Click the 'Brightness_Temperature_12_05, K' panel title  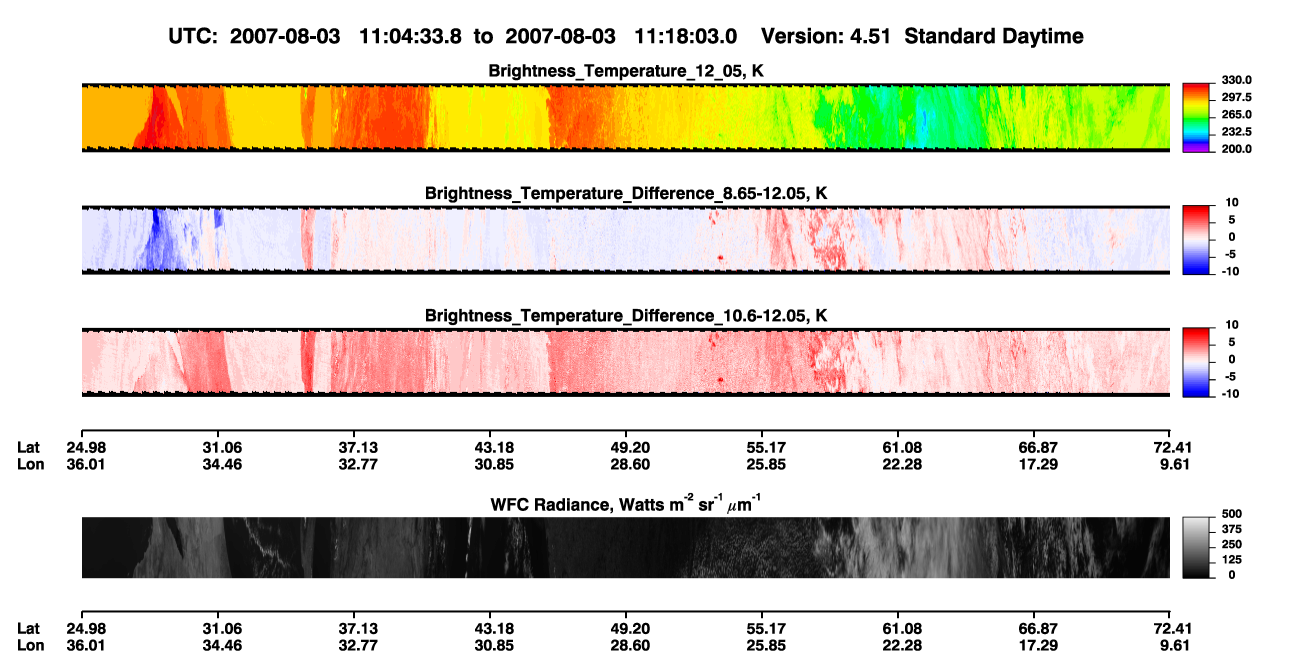[x=626, y=71]
